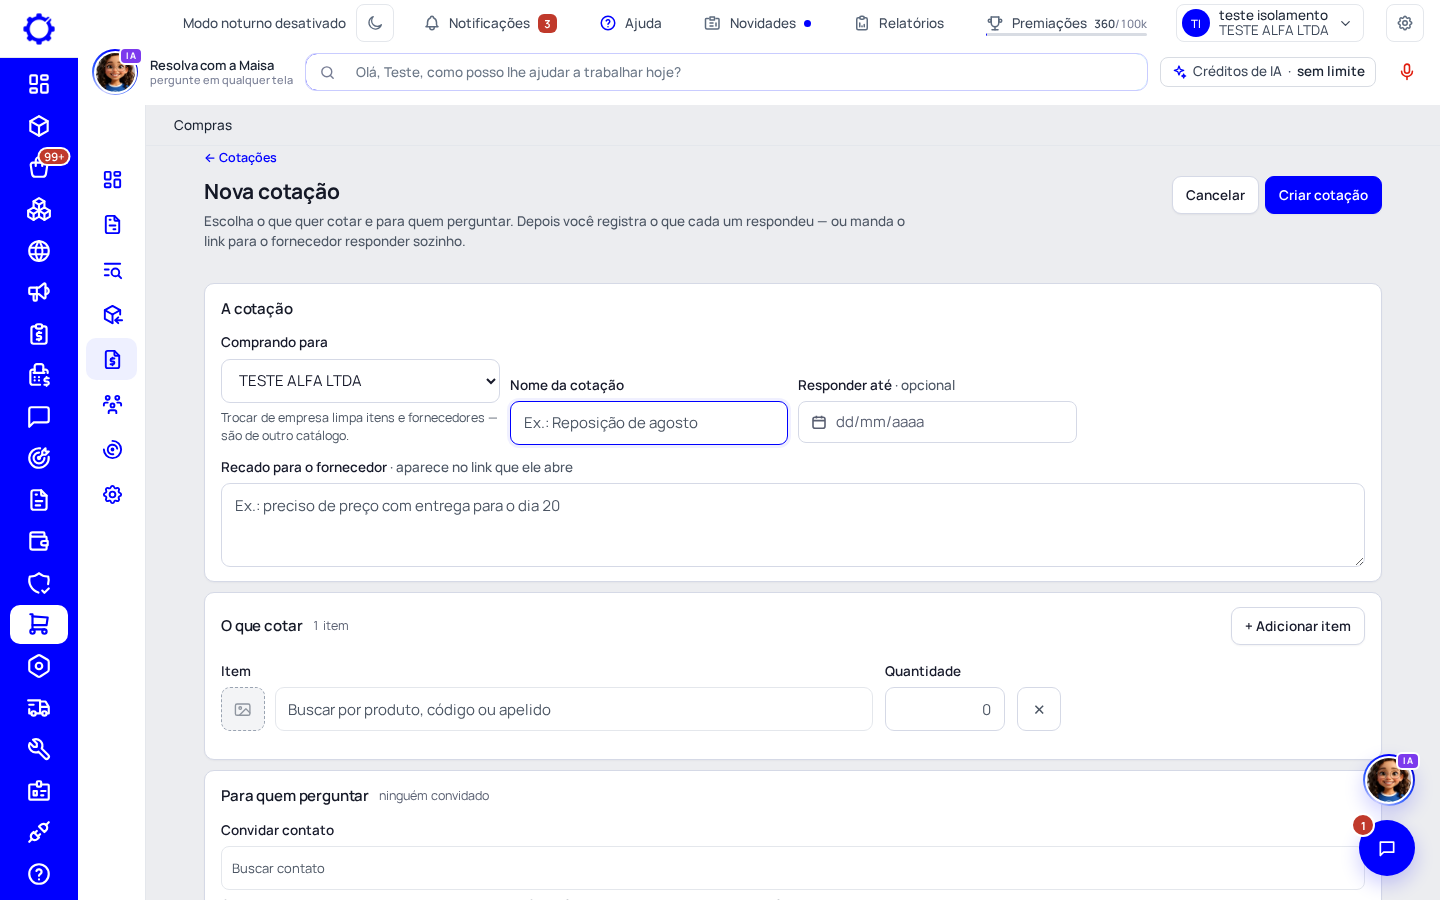Open the delivery truck sidebar icon
Image resolution: width=1440 pixels, height=900 pixels.
pyautogui.click(x=39, y=708)
